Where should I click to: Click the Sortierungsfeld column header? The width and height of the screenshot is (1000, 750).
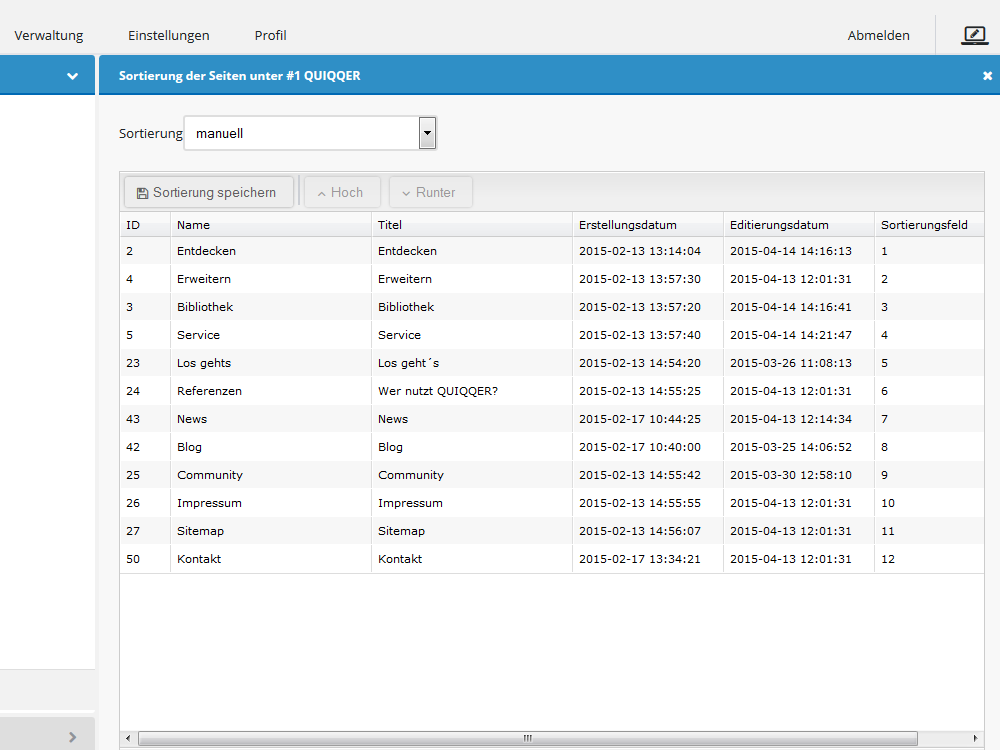coord(924,225)
